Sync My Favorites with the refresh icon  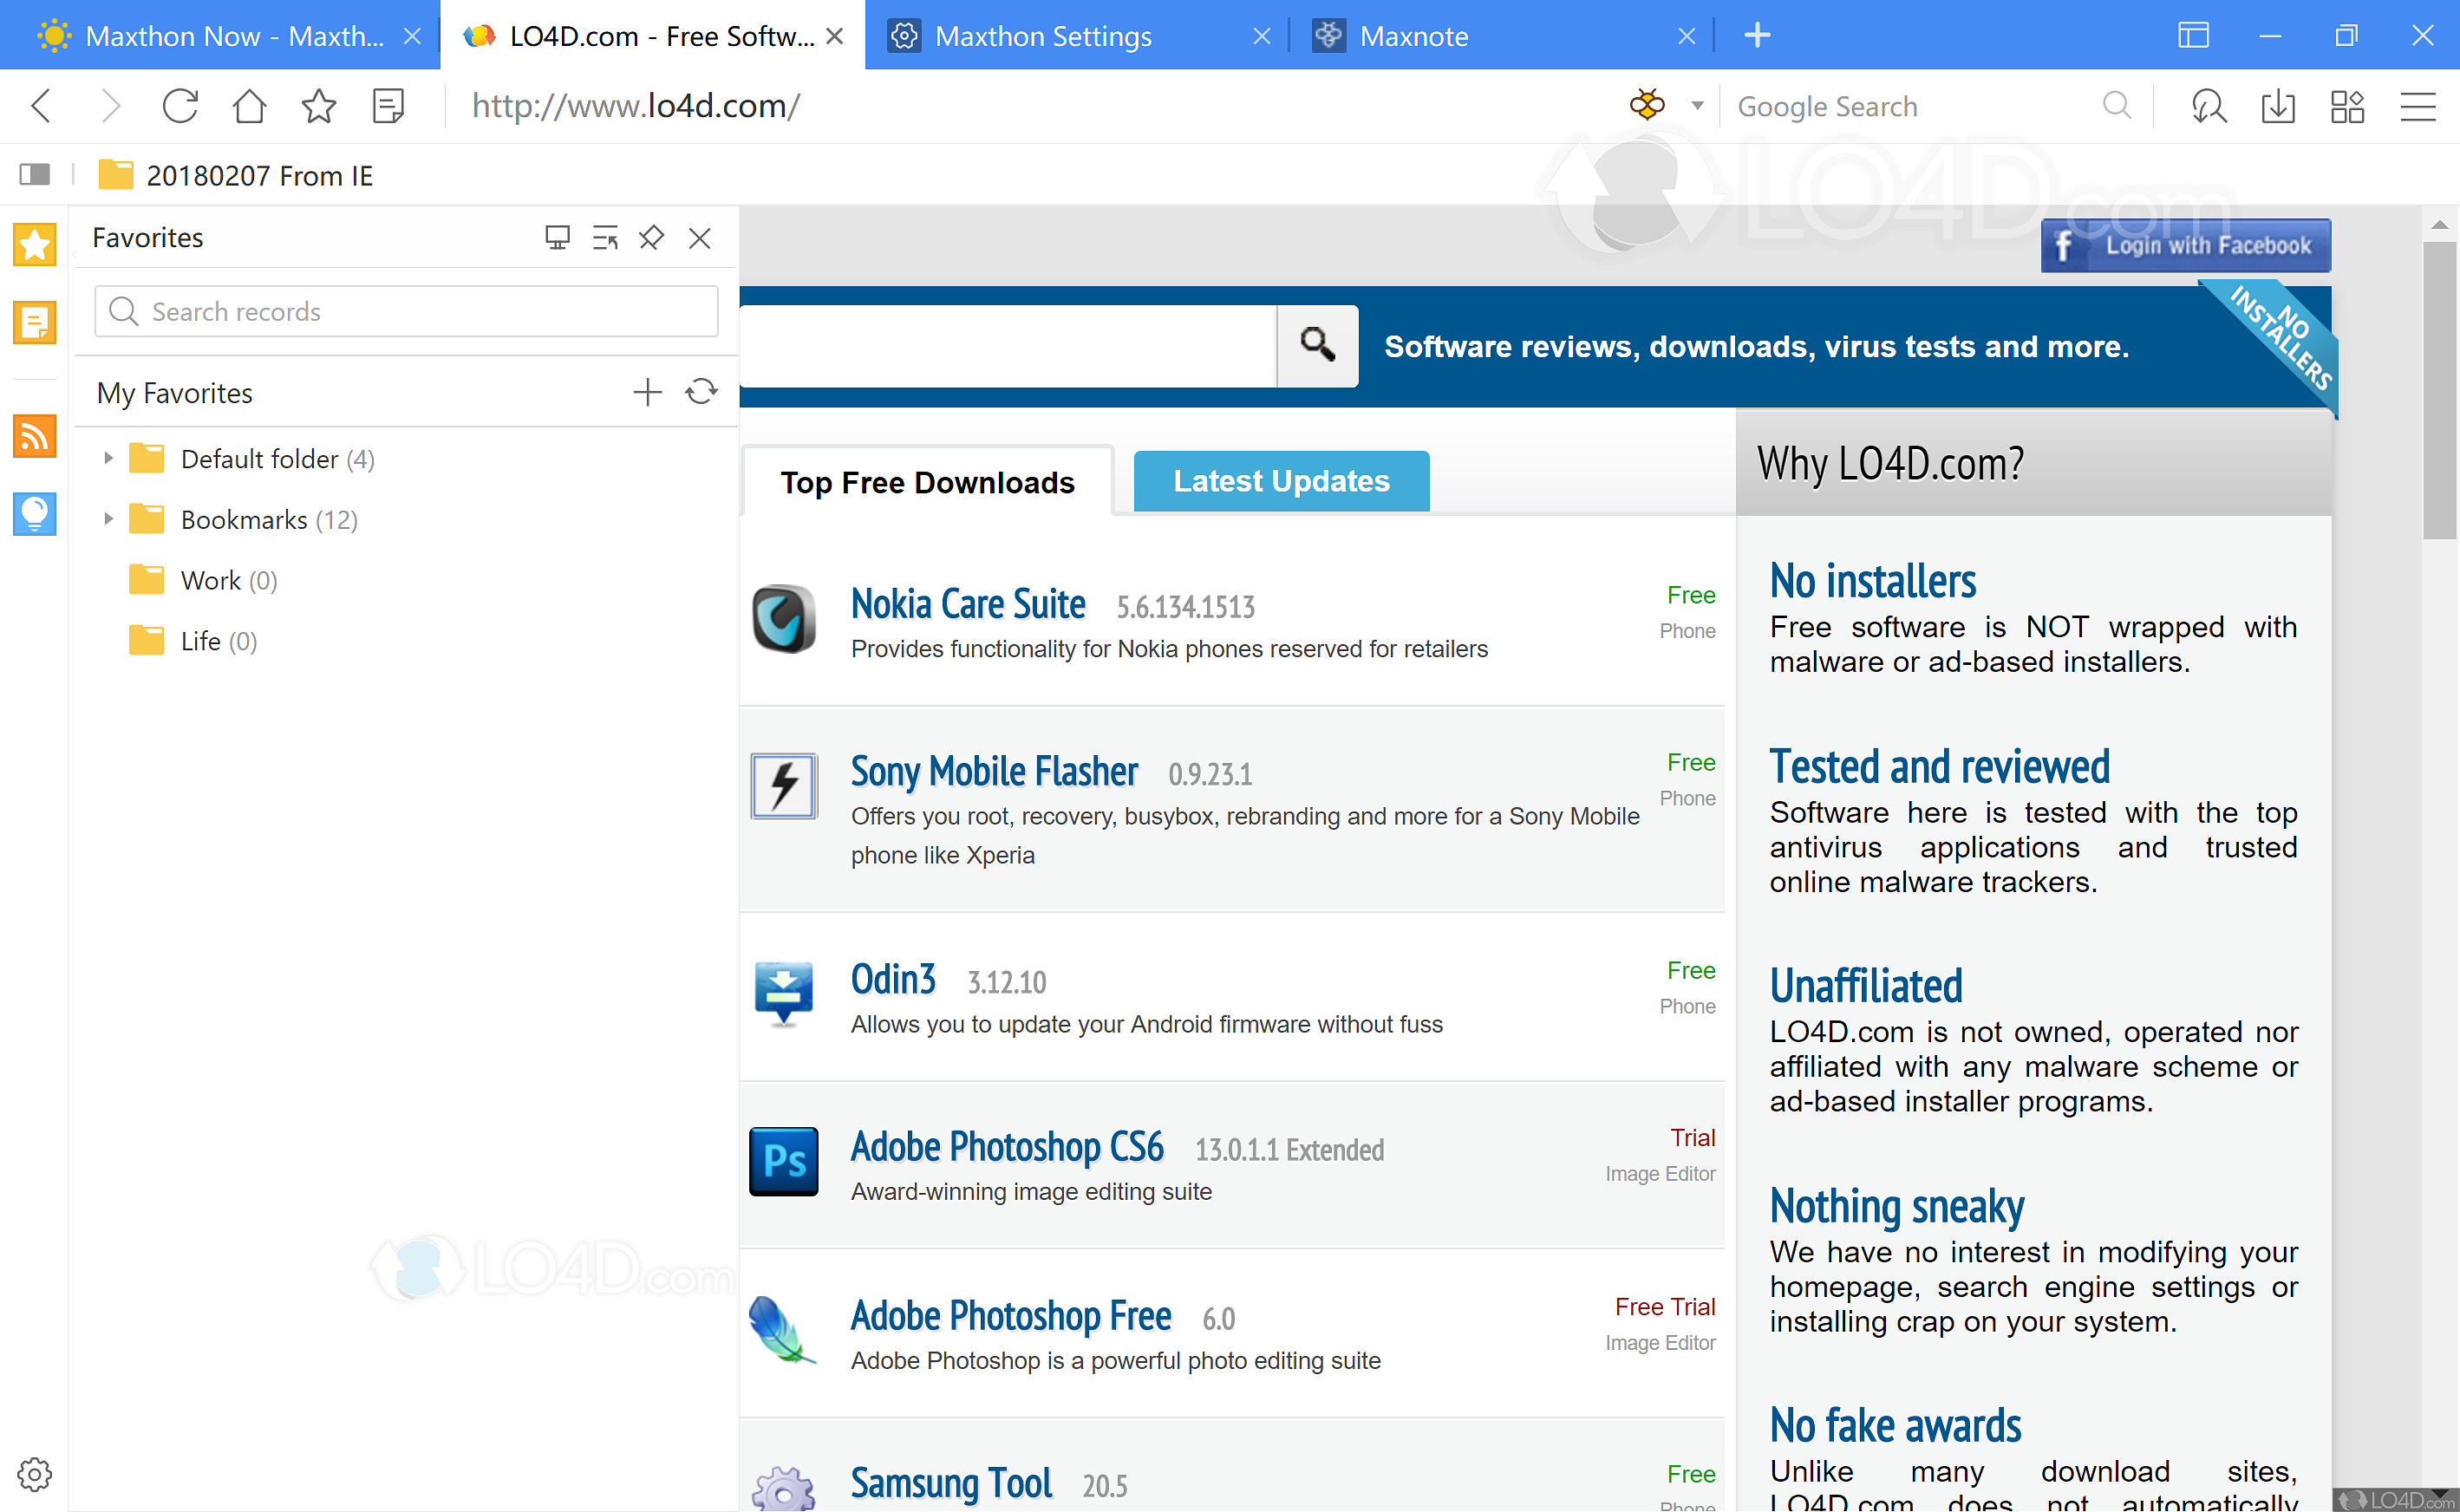(x=701, y=391)
